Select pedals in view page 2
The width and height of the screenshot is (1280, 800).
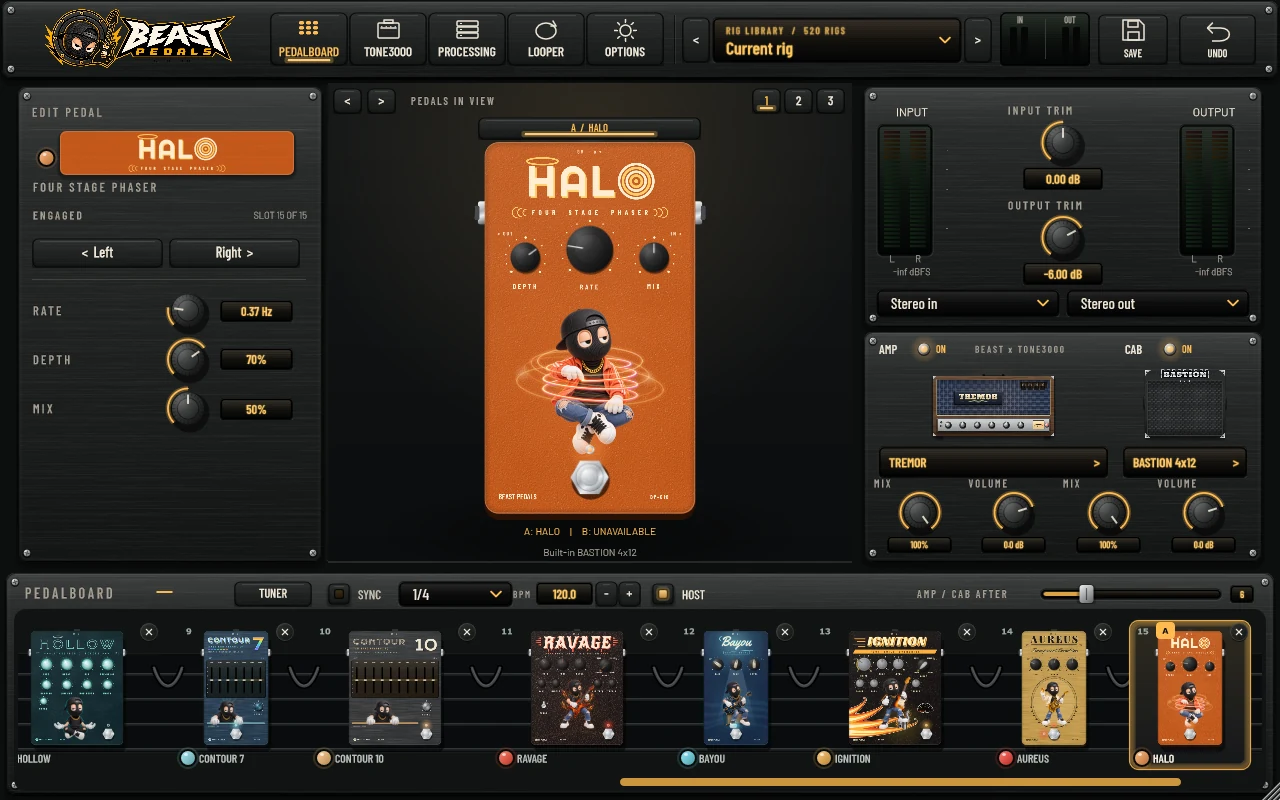point(798,101)
